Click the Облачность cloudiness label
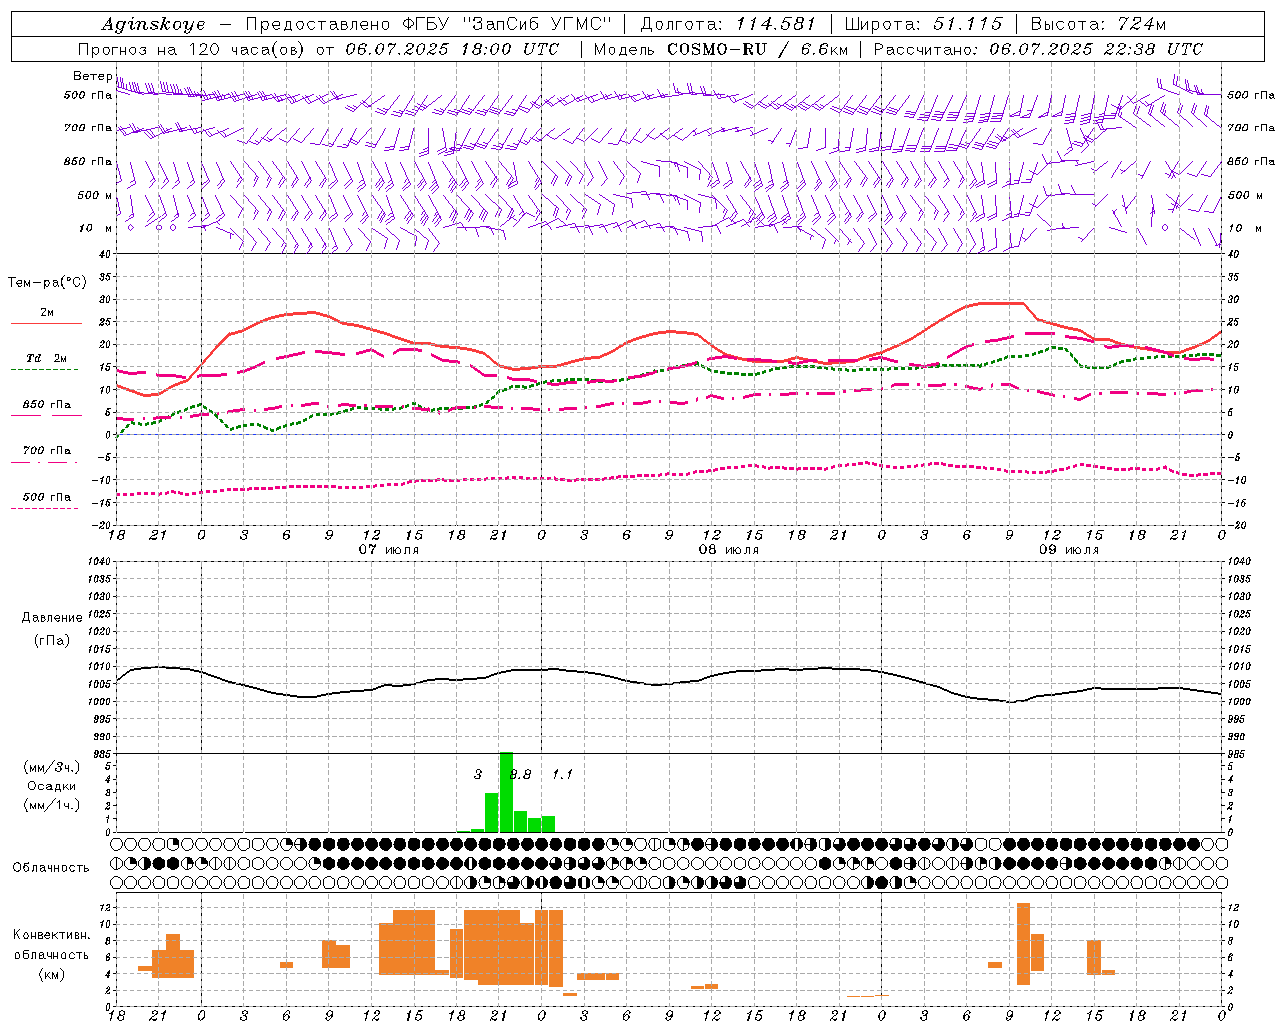The image size is (1280, 1024). [x=51, y=868]
